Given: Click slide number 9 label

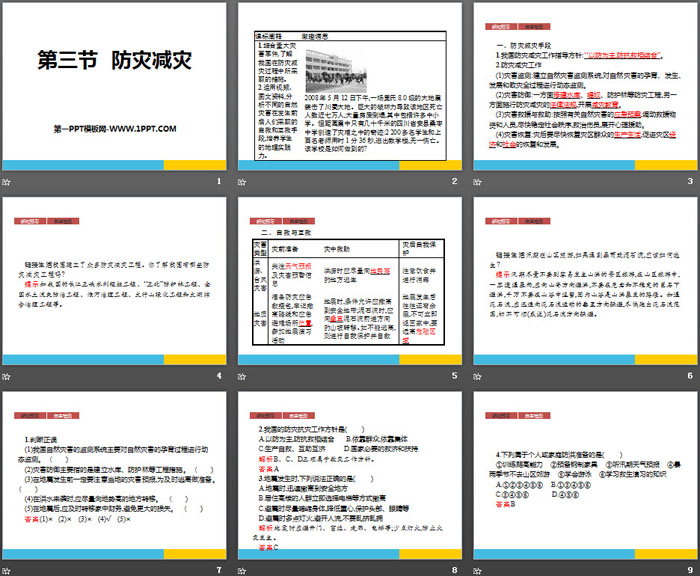Looking at the screenshot, I should coord(690,570).
